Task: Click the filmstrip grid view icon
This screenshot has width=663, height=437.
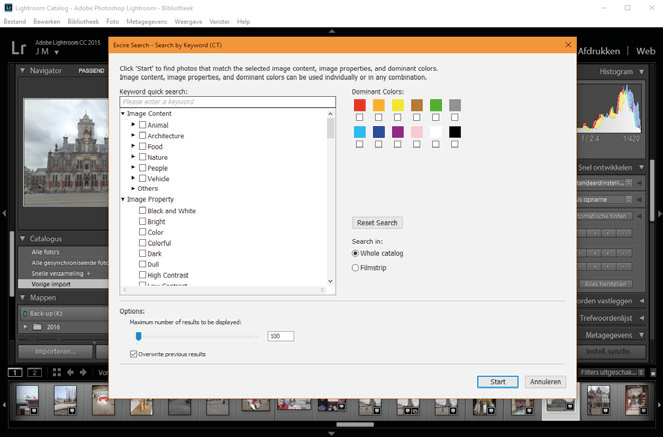Action: [56, 372]
